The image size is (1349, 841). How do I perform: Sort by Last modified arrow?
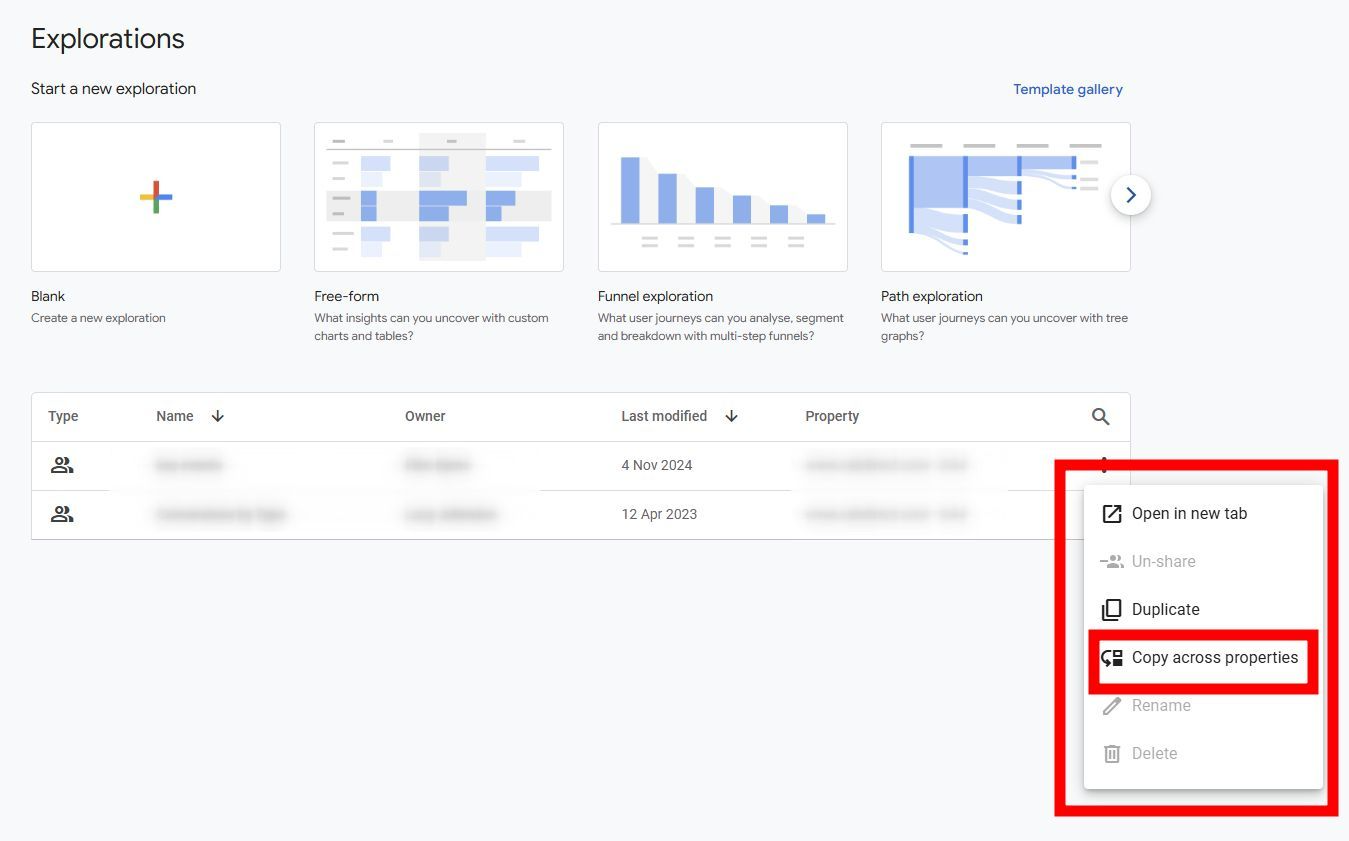coord(732,416)
